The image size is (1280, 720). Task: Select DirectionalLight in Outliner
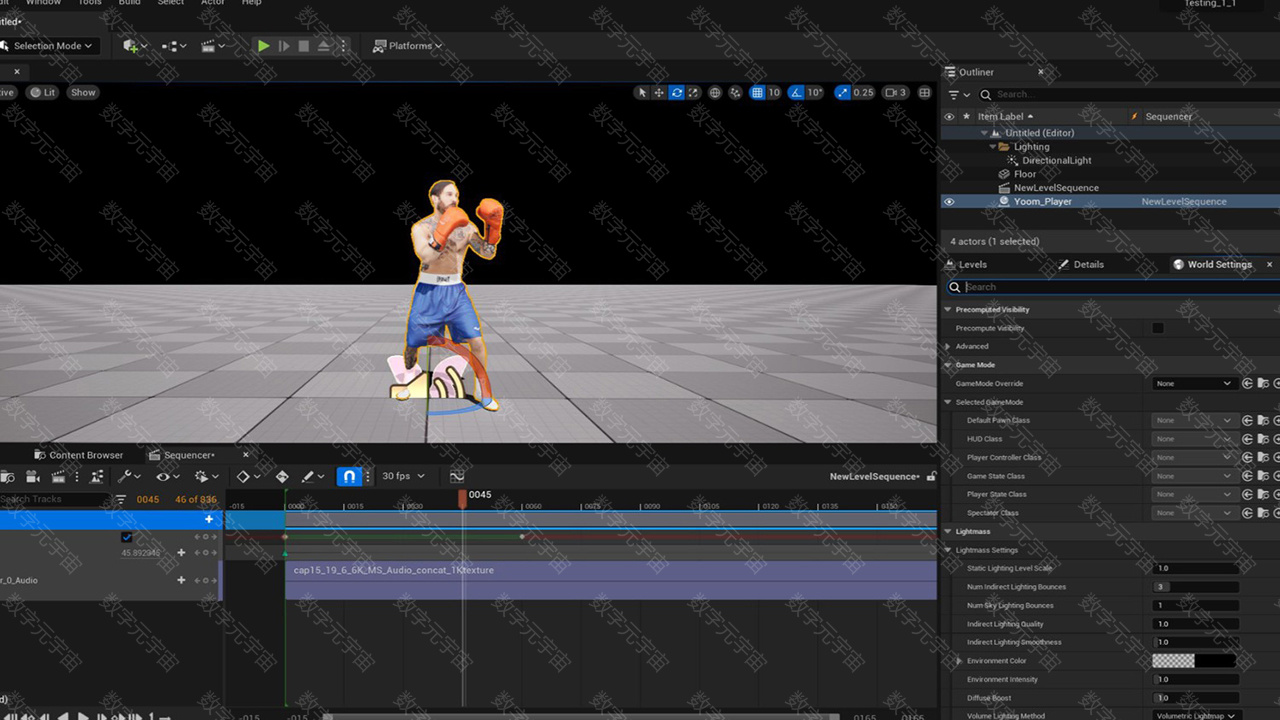tap(1056, 160)
